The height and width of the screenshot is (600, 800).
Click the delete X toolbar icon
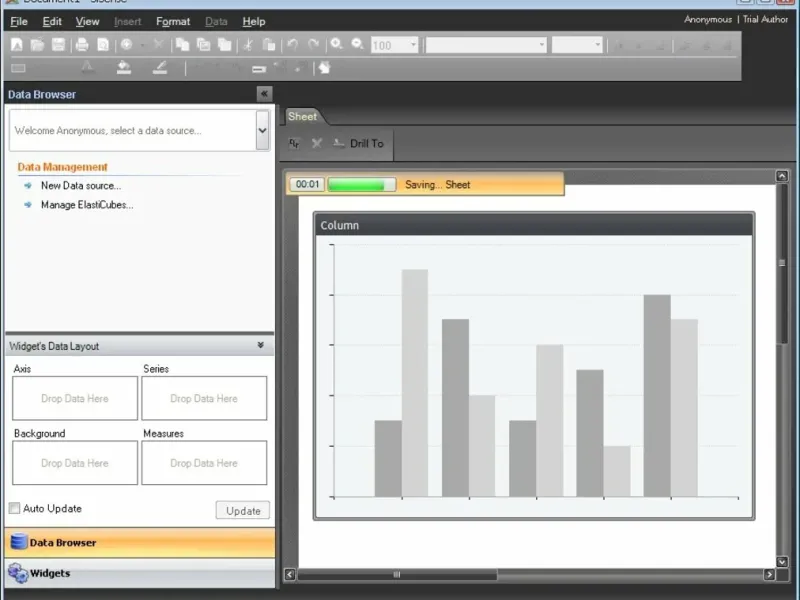pyautogui.click(x=159, y=44)
